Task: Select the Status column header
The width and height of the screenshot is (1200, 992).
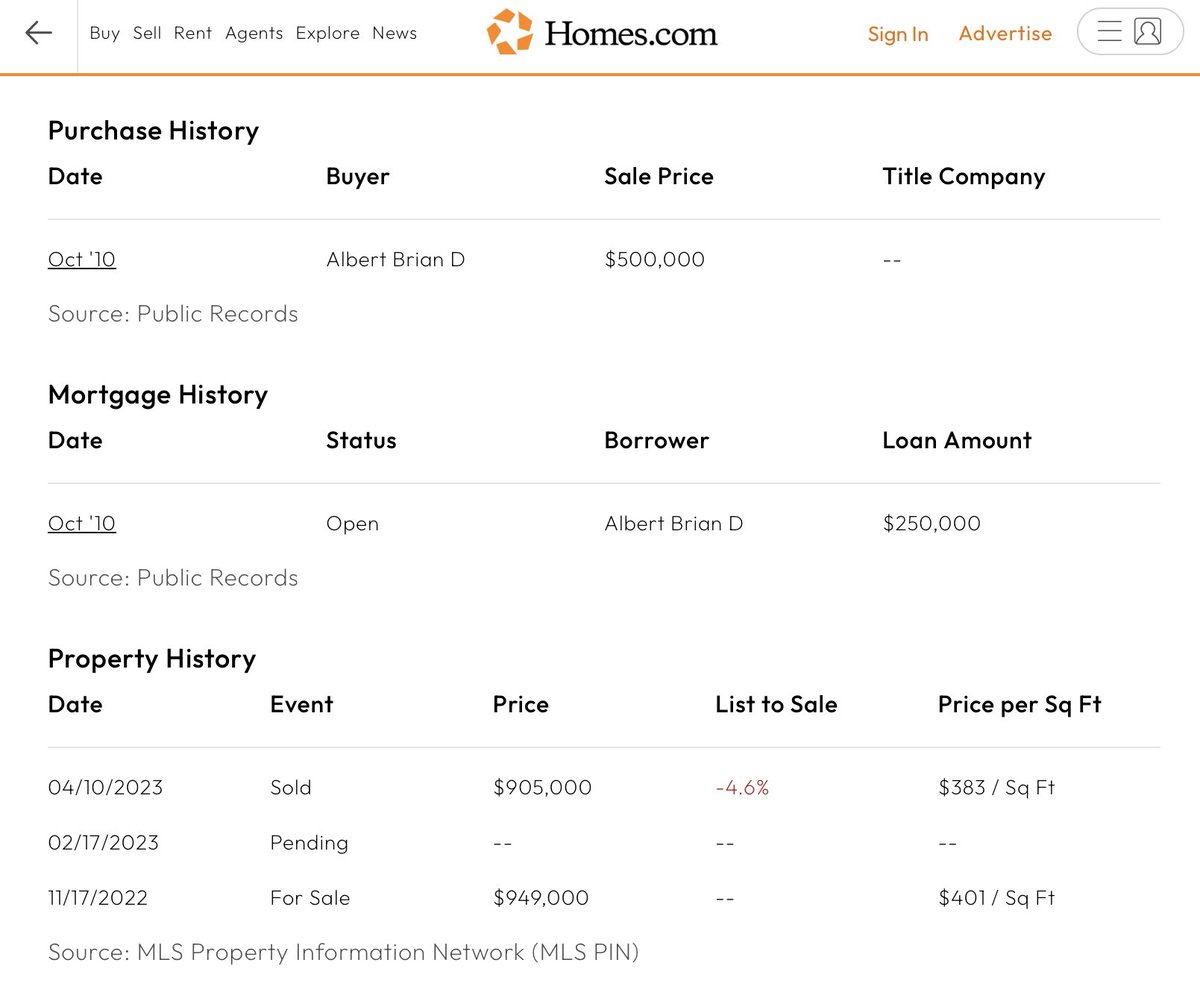Action: pos(361,441)
